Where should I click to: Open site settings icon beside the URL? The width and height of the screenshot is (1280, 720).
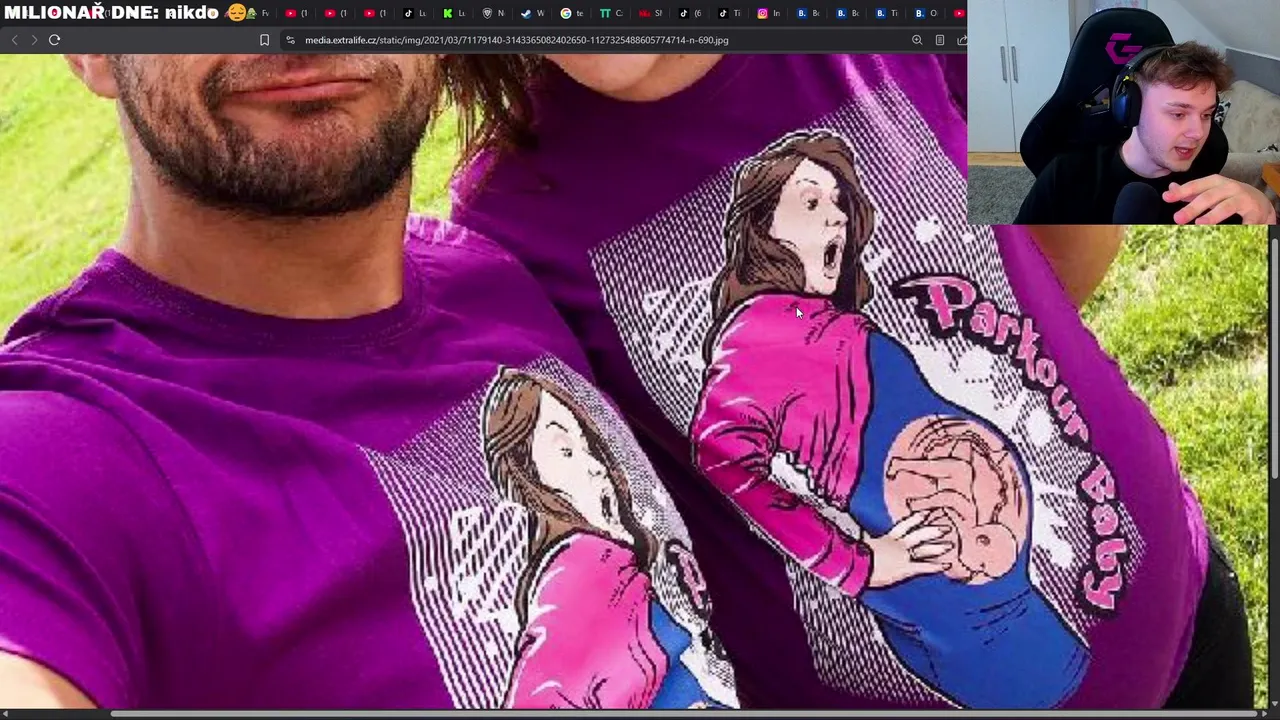point(290,40)
